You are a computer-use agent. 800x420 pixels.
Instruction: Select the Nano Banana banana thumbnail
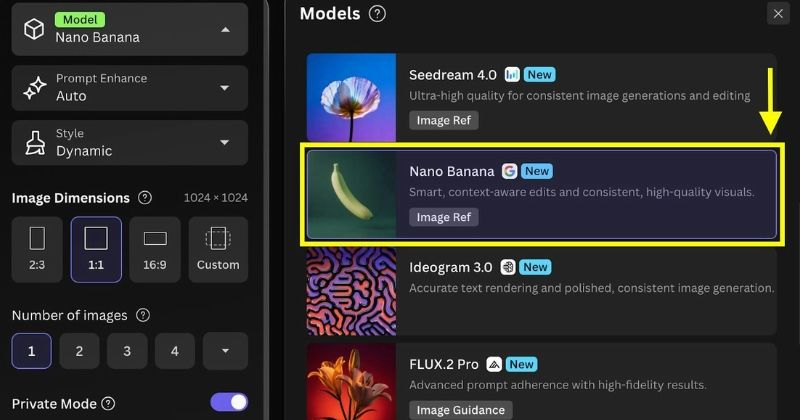coord(351,194)
